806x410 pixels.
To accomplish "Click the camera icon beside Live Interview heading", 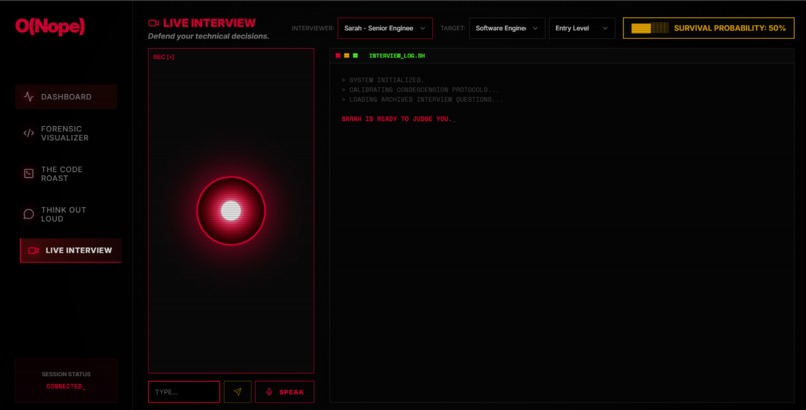I will [153, 23].
